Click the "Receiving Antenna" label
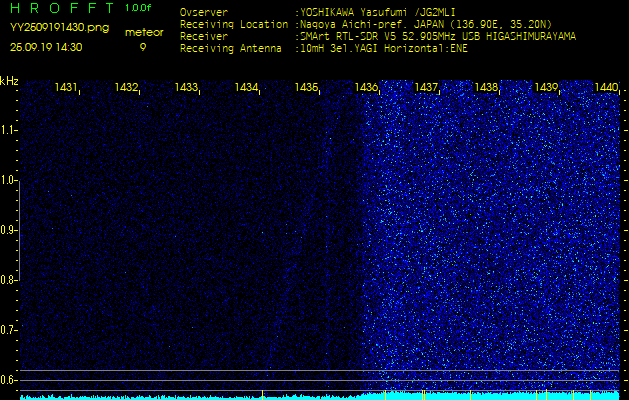Image resolution: width=629 pixels, height=400 pixels. click(x=231, y=49)
